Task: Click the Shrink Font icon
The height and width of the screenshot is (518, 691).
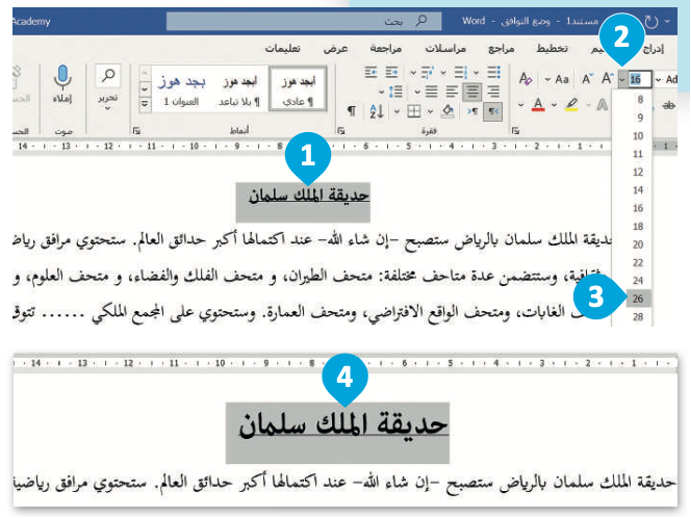Action: [x=587, y=79]
